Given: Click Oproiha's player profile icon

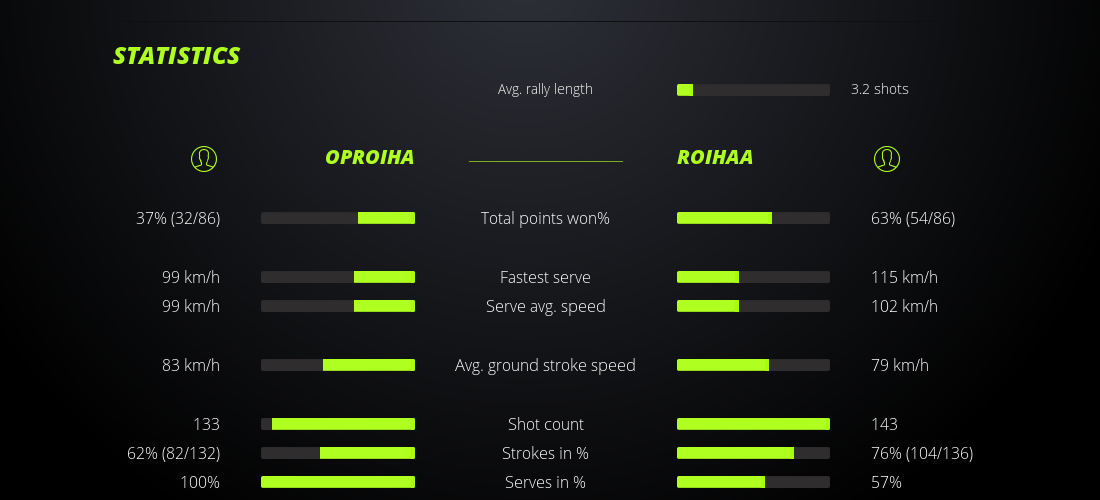Looking at the screenshot, I should pos(204,158).
